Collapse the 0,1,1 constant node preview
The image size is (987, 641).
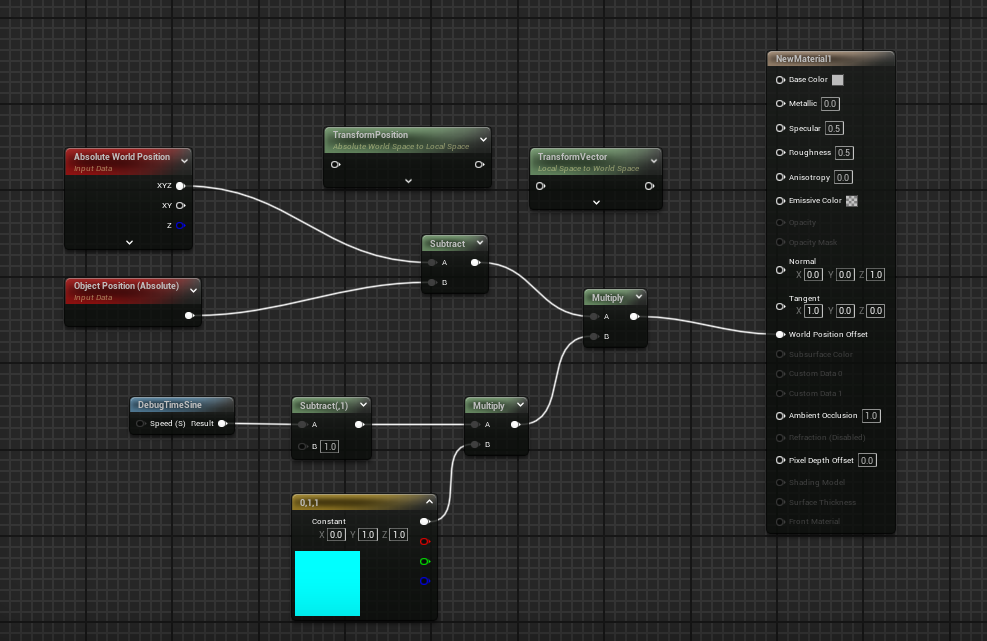tap(429, 502)
